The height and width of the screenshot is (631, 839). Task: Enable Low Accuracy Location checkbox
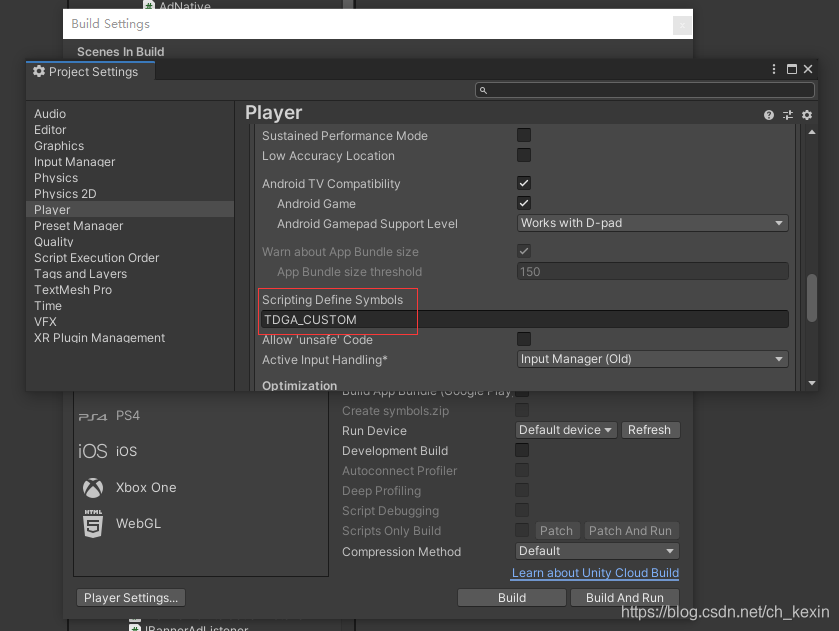tap(524, 155)
